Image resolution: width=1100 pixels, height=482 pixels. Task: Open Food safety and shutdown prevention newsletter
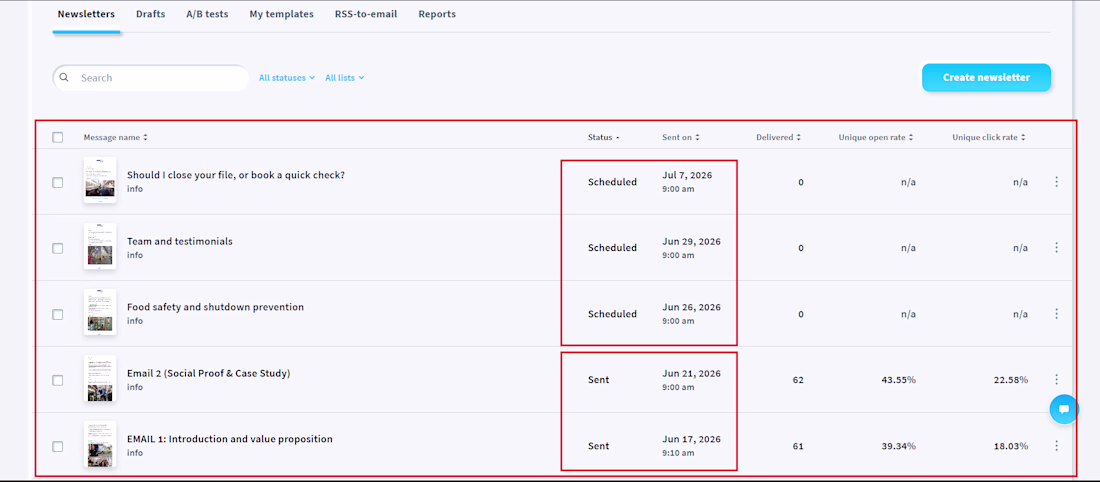point(215,307)
